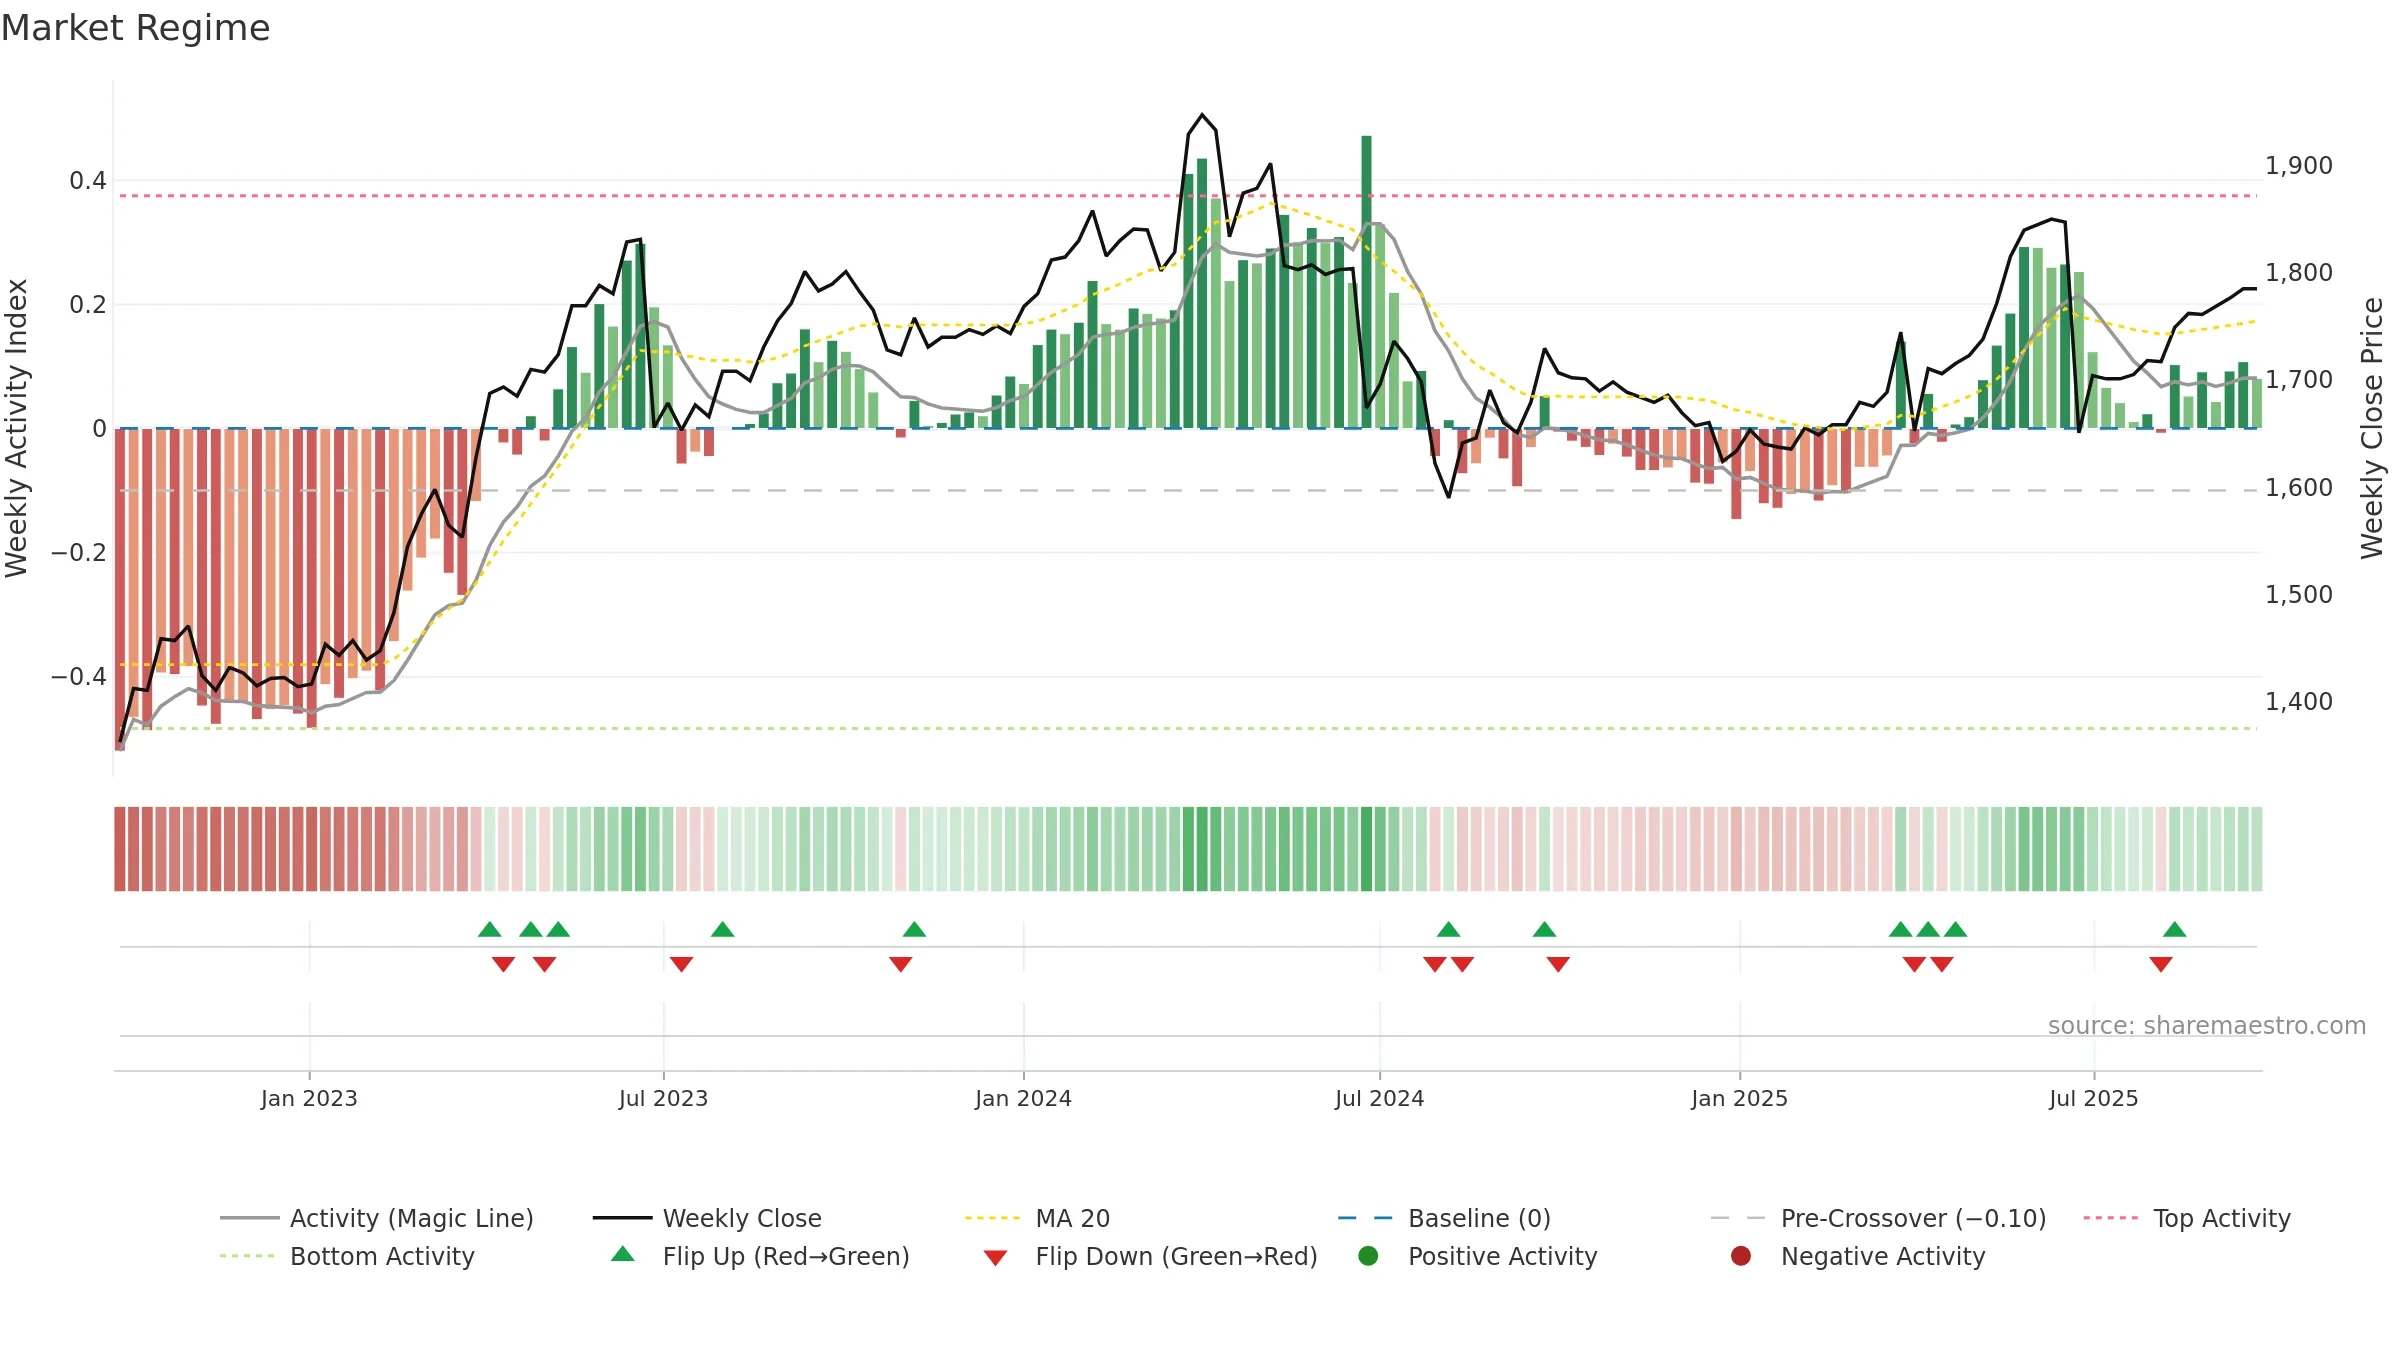Click the Positive Activity legend green dot
Image resolution: width=2400 pixels, height=1350 pixels.
click(1368, 1255)
